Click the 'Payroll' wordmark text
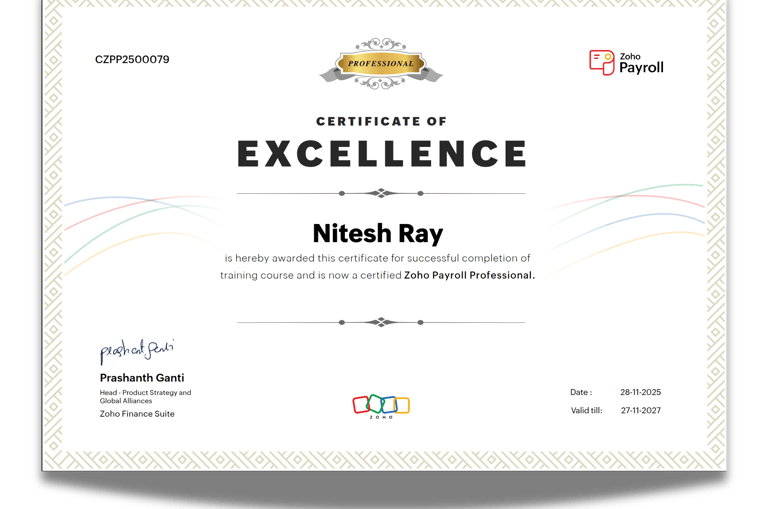 click(x=641, y=68)
